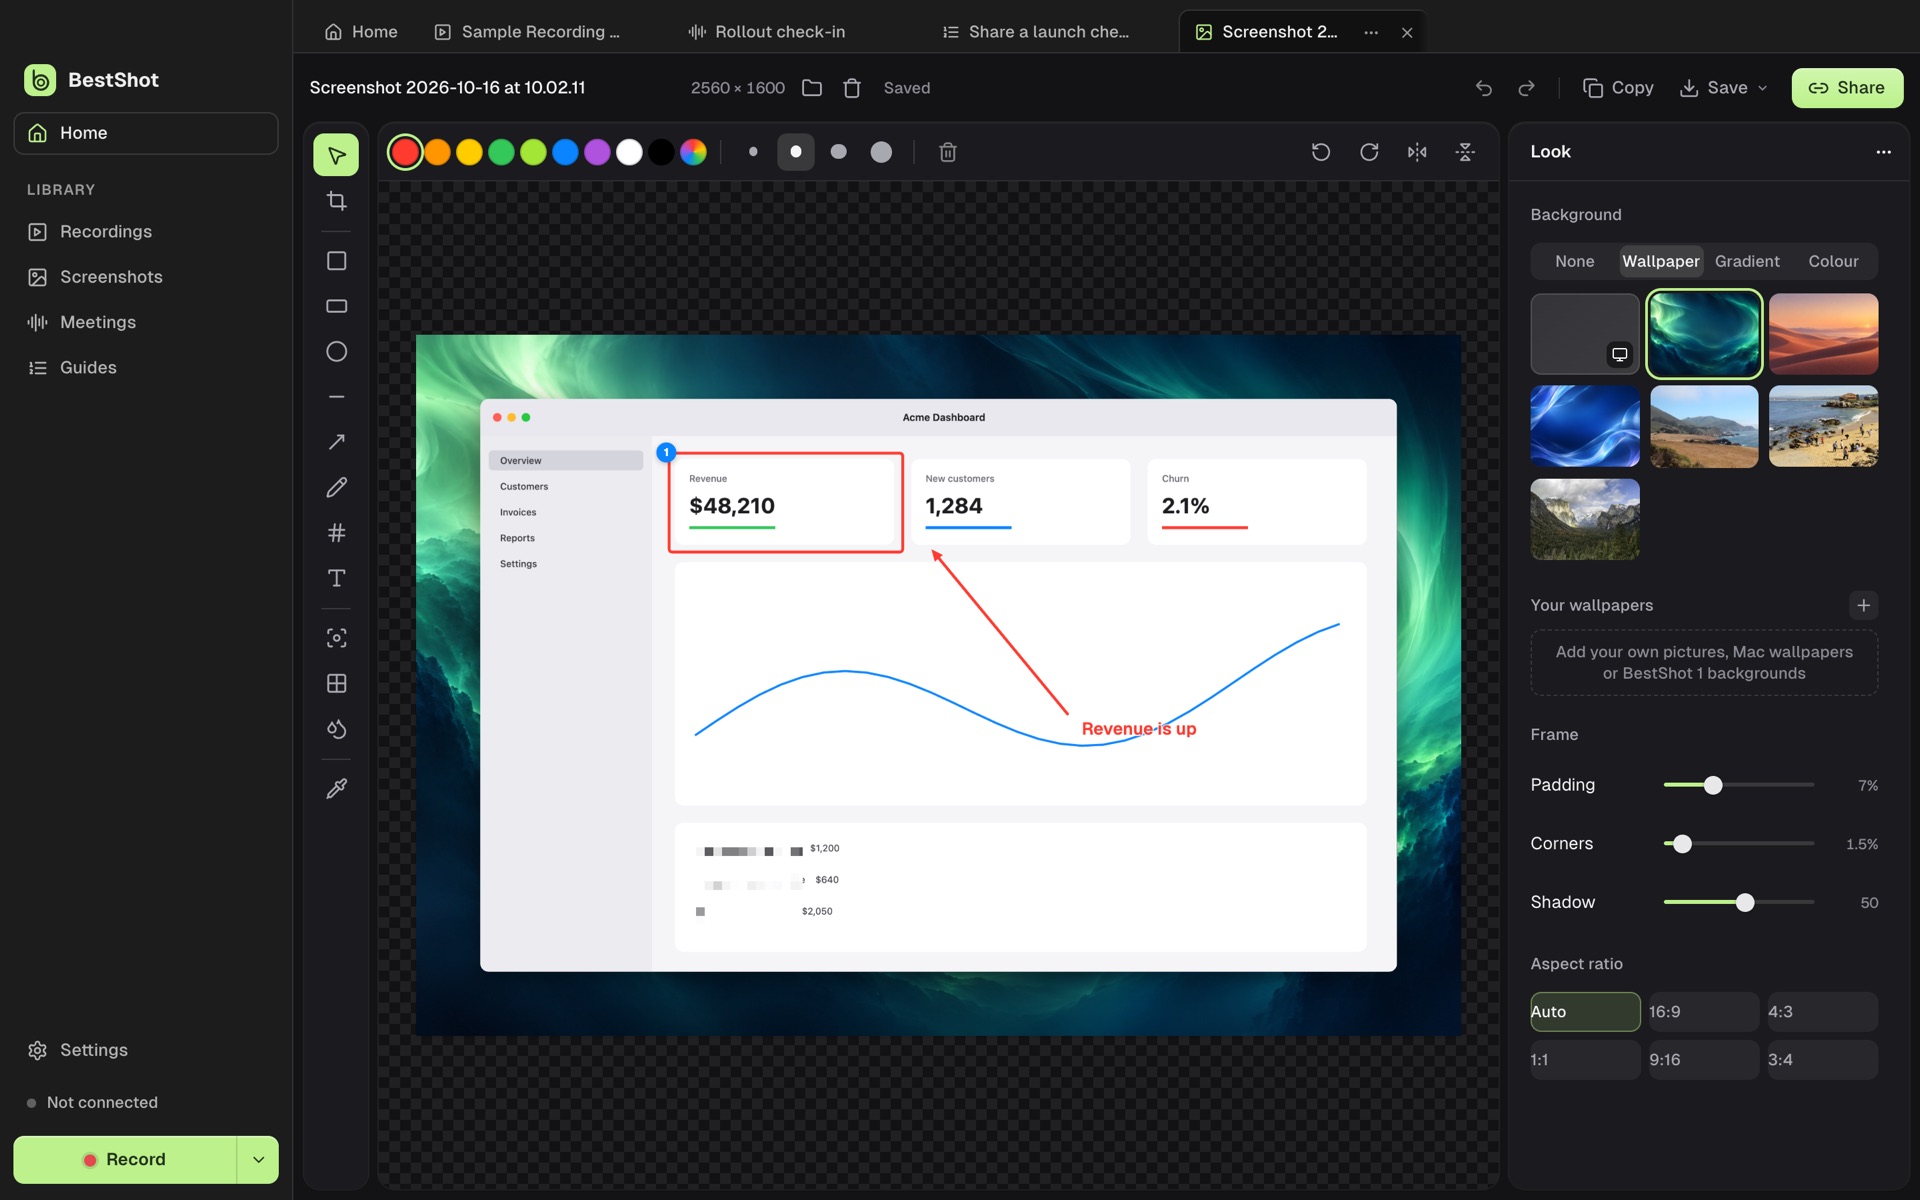Open Settings in the sidebar
The width and height of the screenshot is (1920, 1200).
tap(146, 1050)
